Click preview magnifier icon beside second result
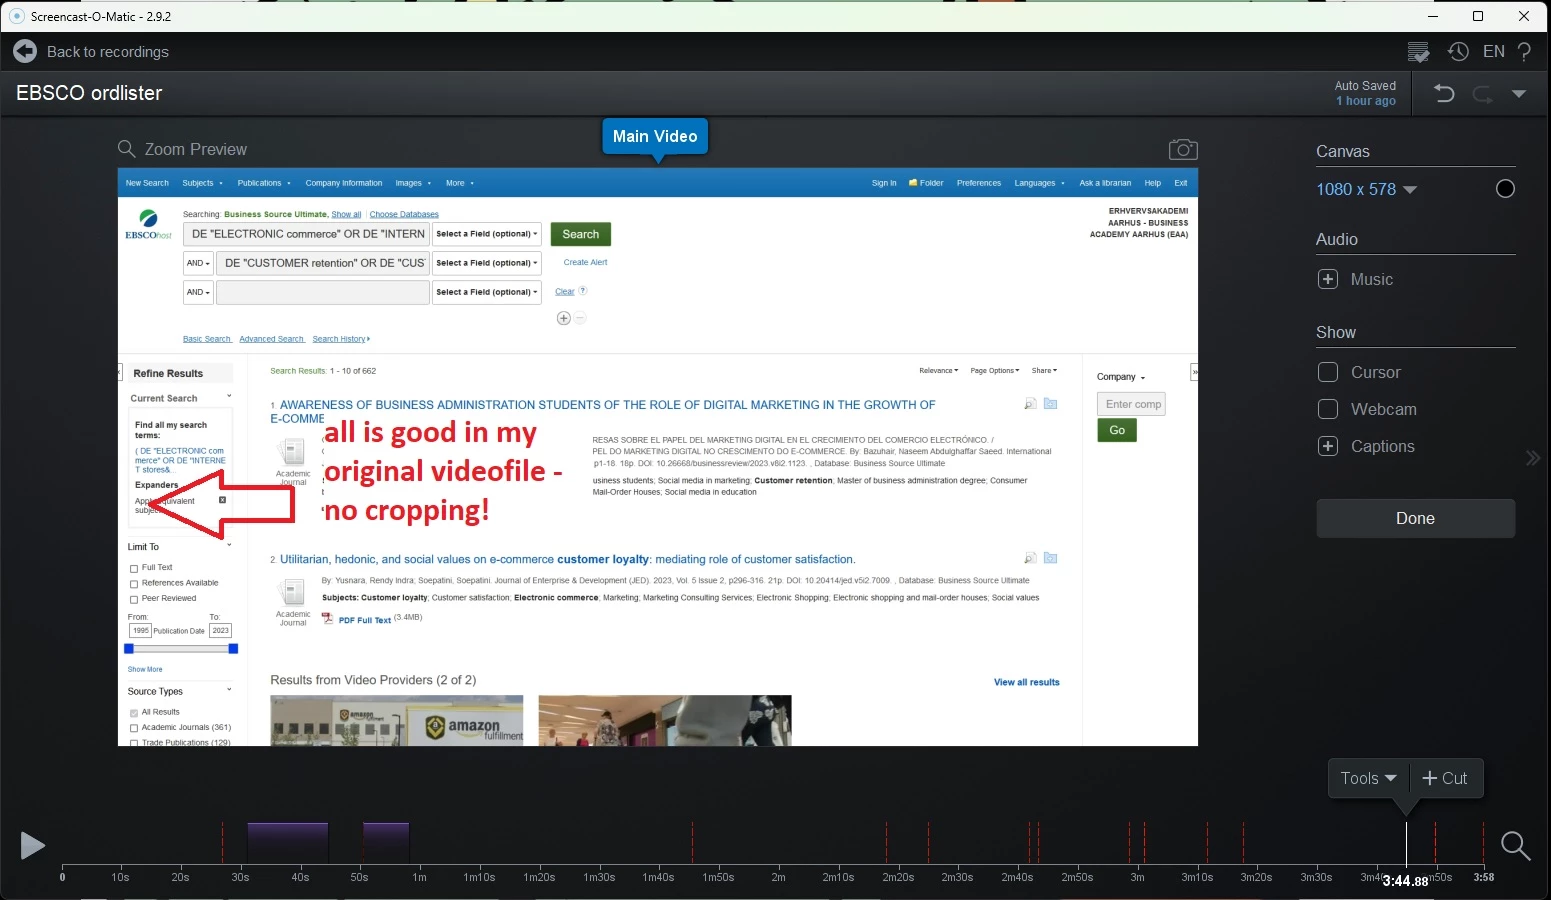The image size is (1551, 900). [x=1030, y=558]
